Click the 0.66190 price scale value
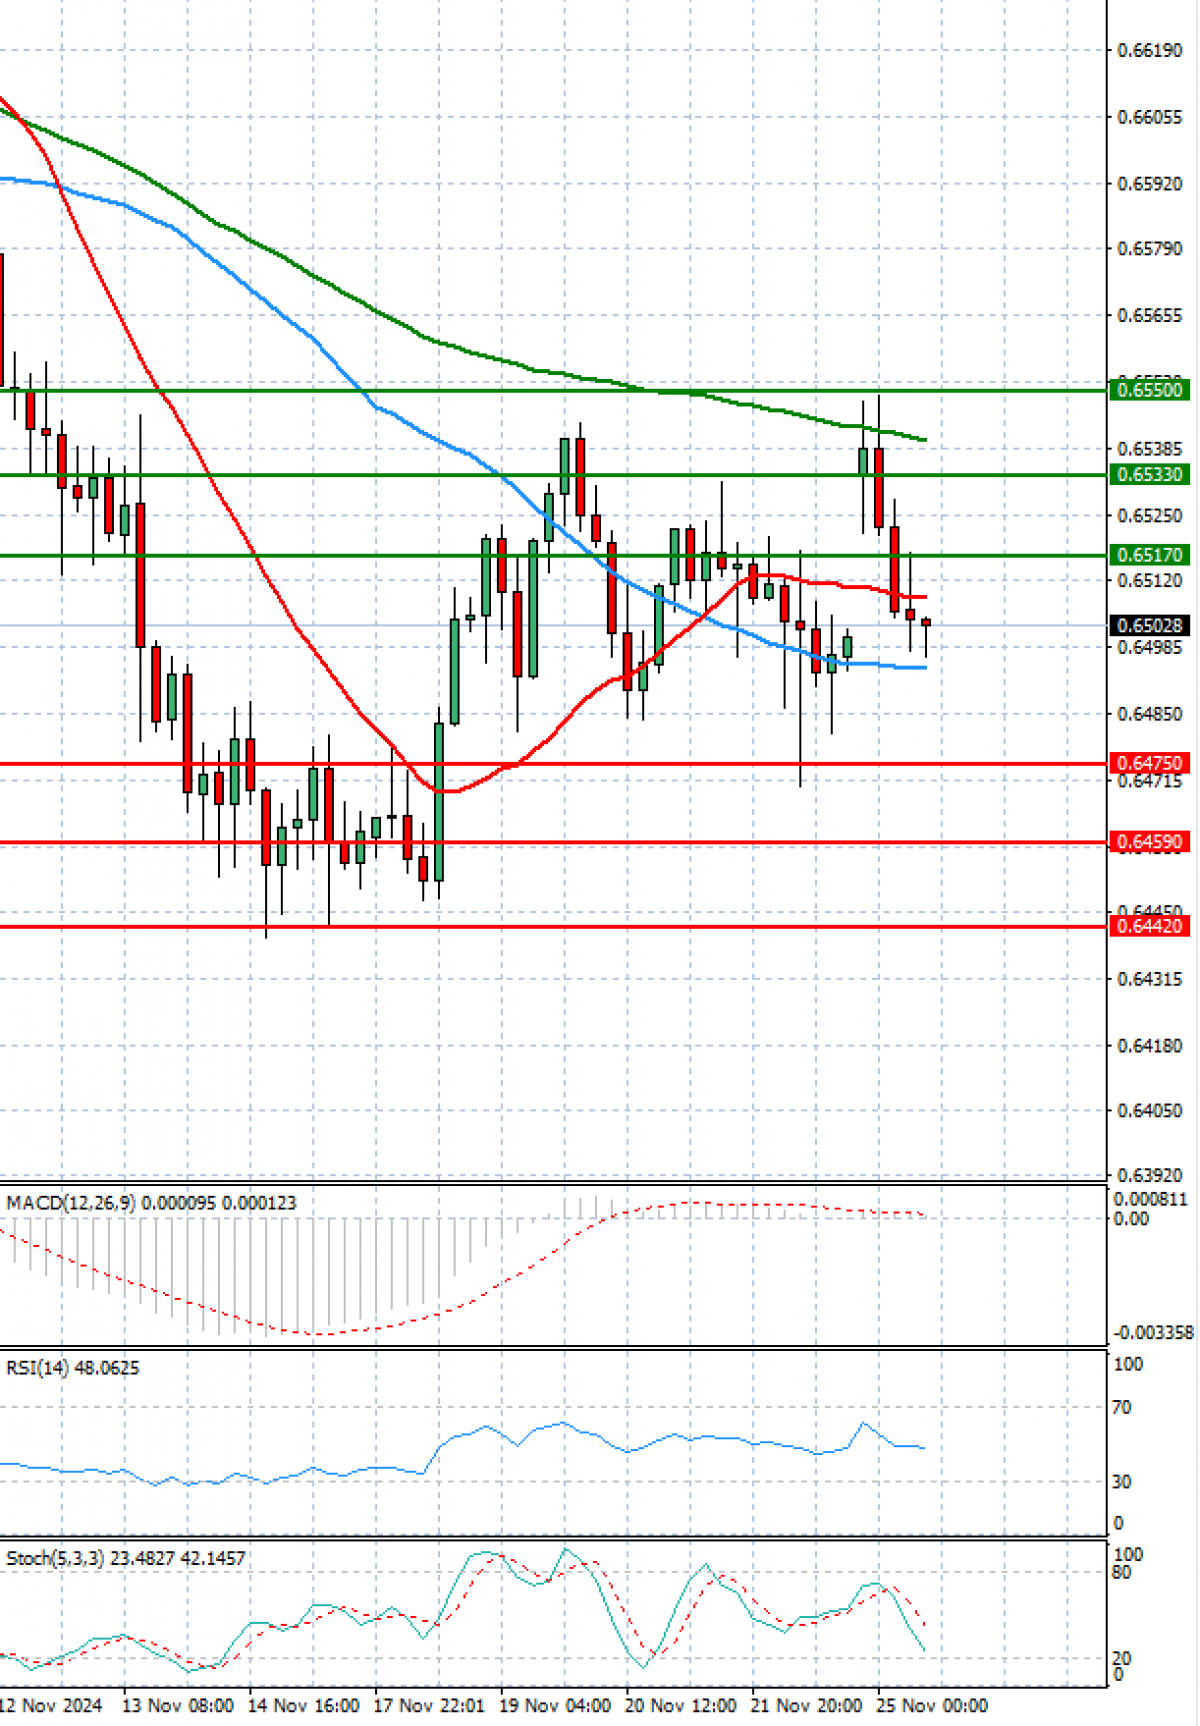This screenshot has height=1726, width=1200. click(1149, 50)
